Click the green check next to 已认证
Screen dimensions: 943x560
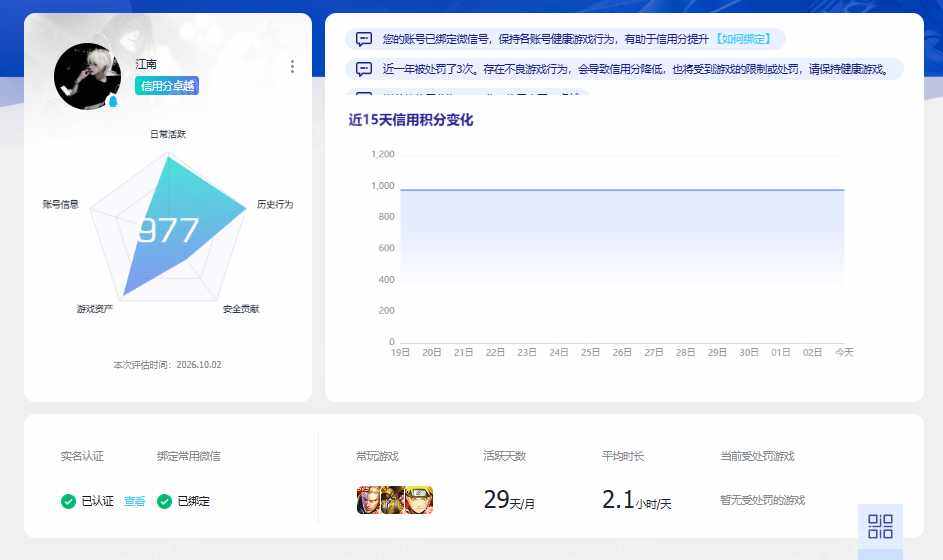click(x=69, y=501)
